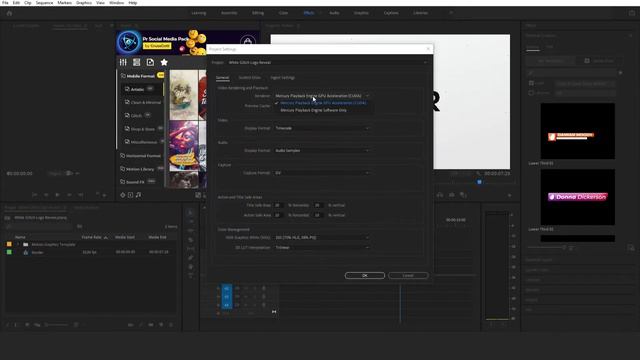
Task: Toggle first audio track target in timeline
Action: pyautogui.click(x=227, y=288)
